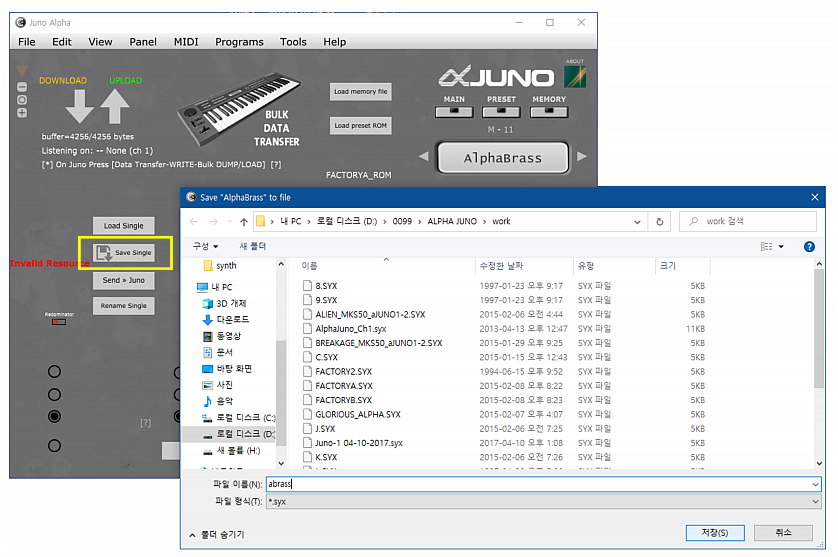Viewport: 838px width, 557px height.
Task: Click the file list vertical scrollbar
Action: (819, 328)
